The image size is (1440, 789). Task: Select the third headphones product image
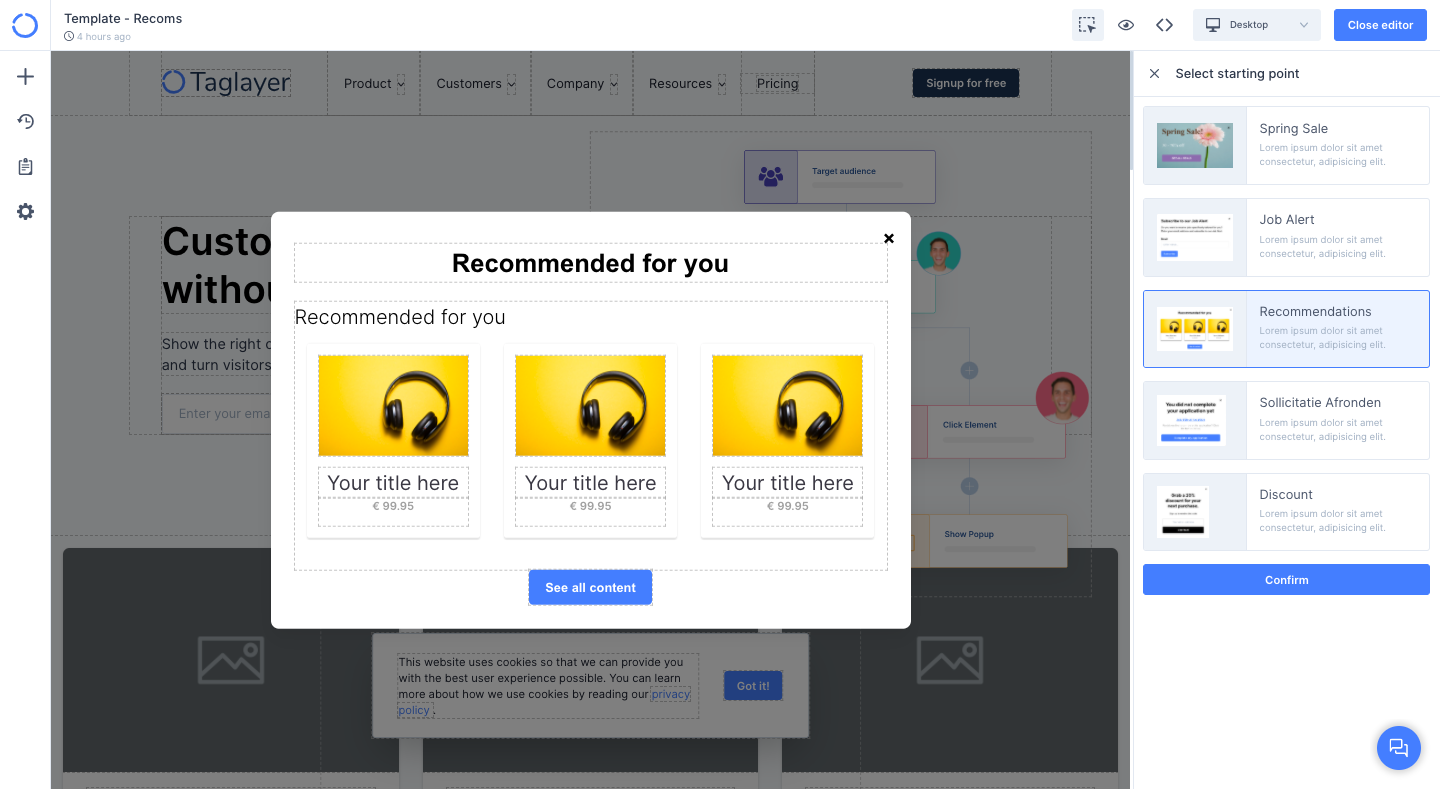pos(787,405)
